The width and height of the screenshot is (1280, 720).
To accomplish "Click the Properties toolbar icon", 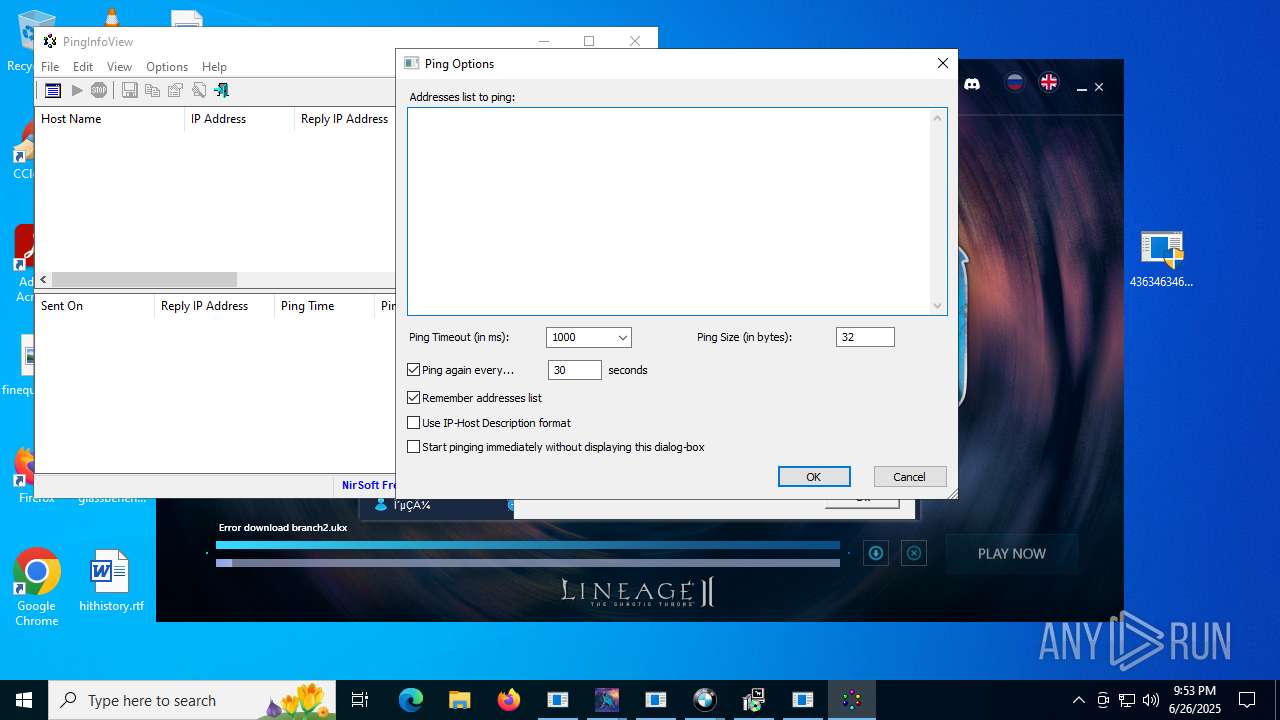I will click(x=175, y=90).
